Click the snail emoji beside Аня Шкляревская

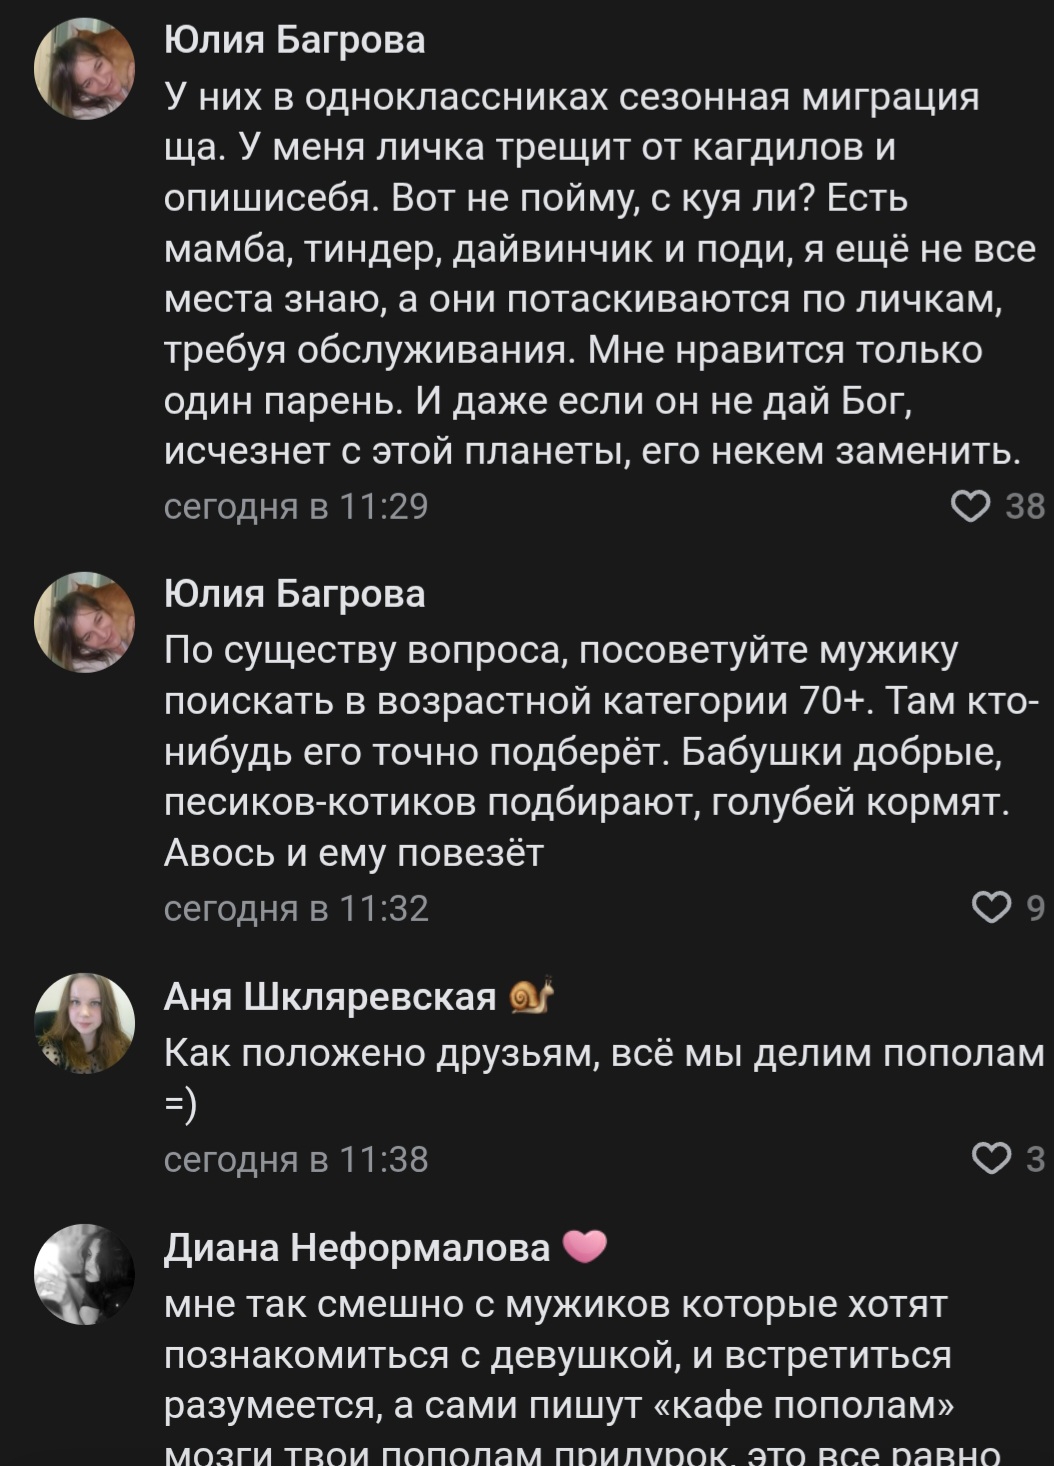[x=531, y=996]
